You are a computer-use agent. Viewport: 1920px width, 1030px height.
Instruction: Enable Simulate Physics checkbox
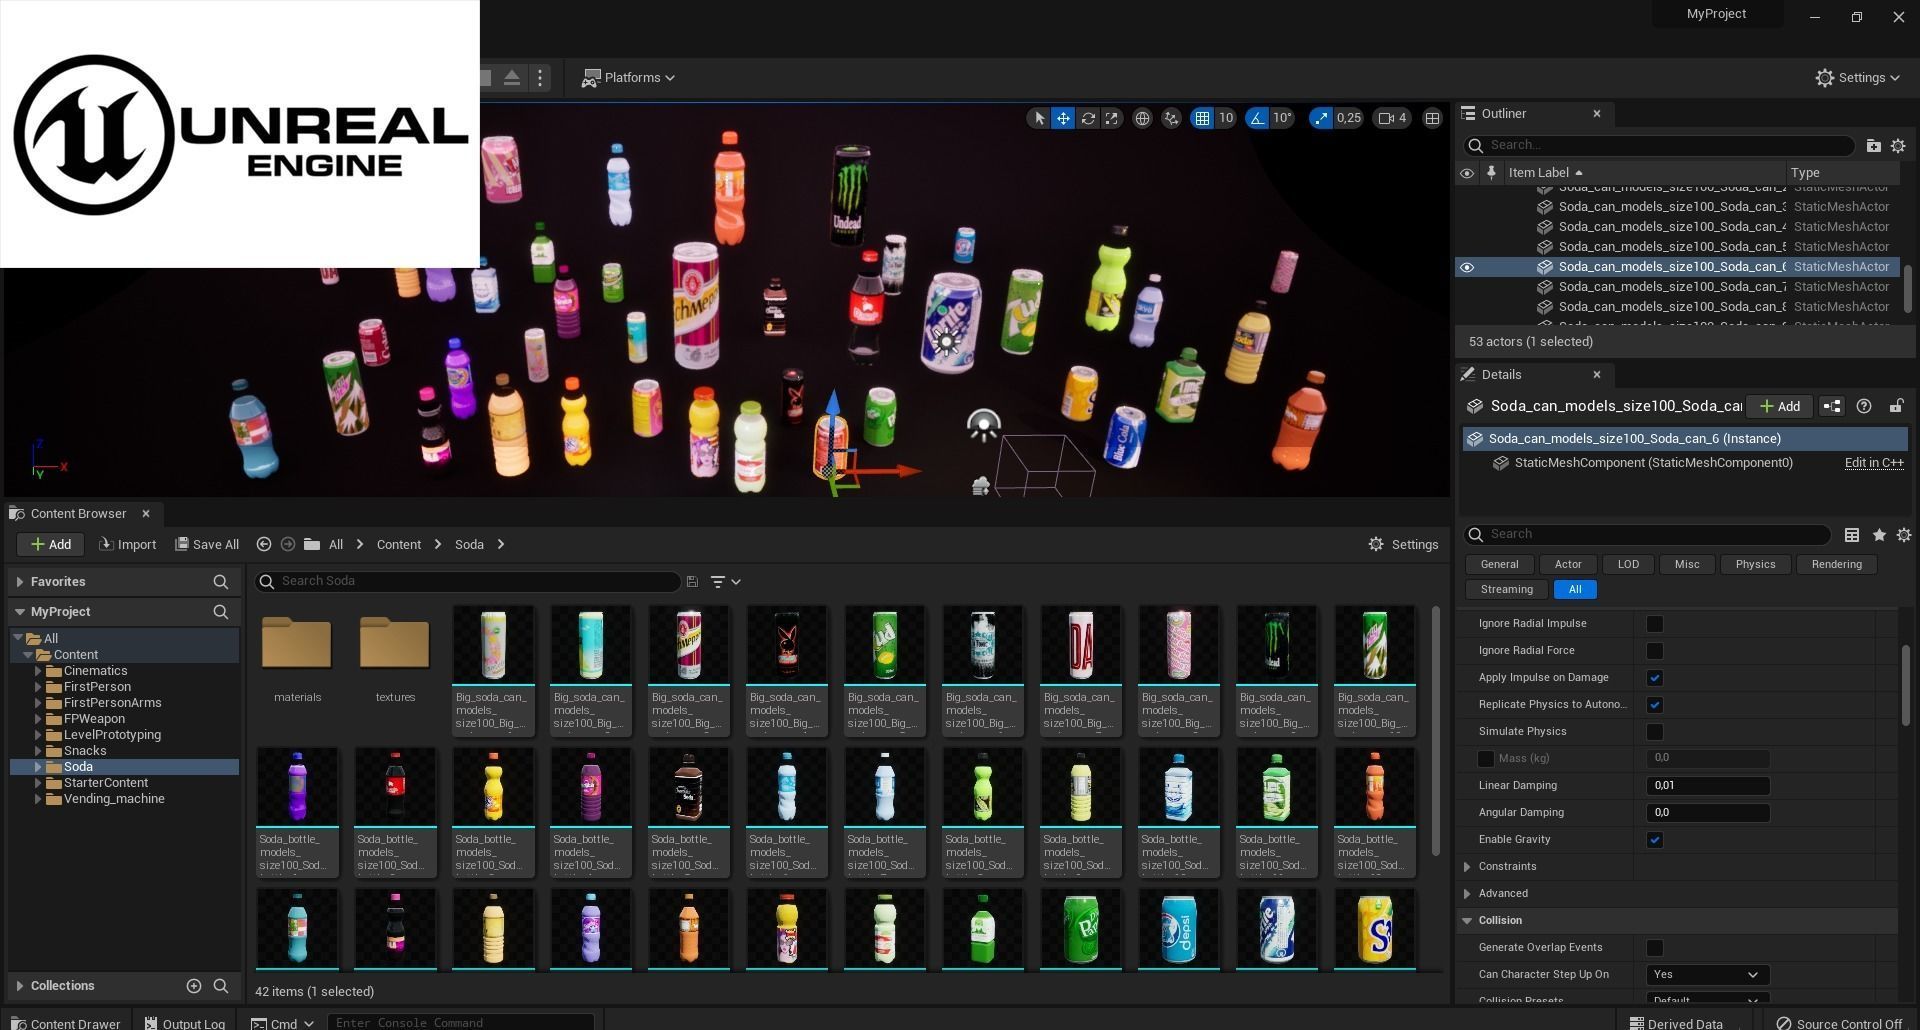point(1655,732)
